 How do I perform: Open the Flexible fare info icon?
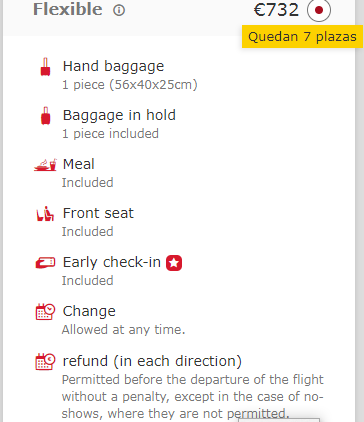(x=119, y=10)
